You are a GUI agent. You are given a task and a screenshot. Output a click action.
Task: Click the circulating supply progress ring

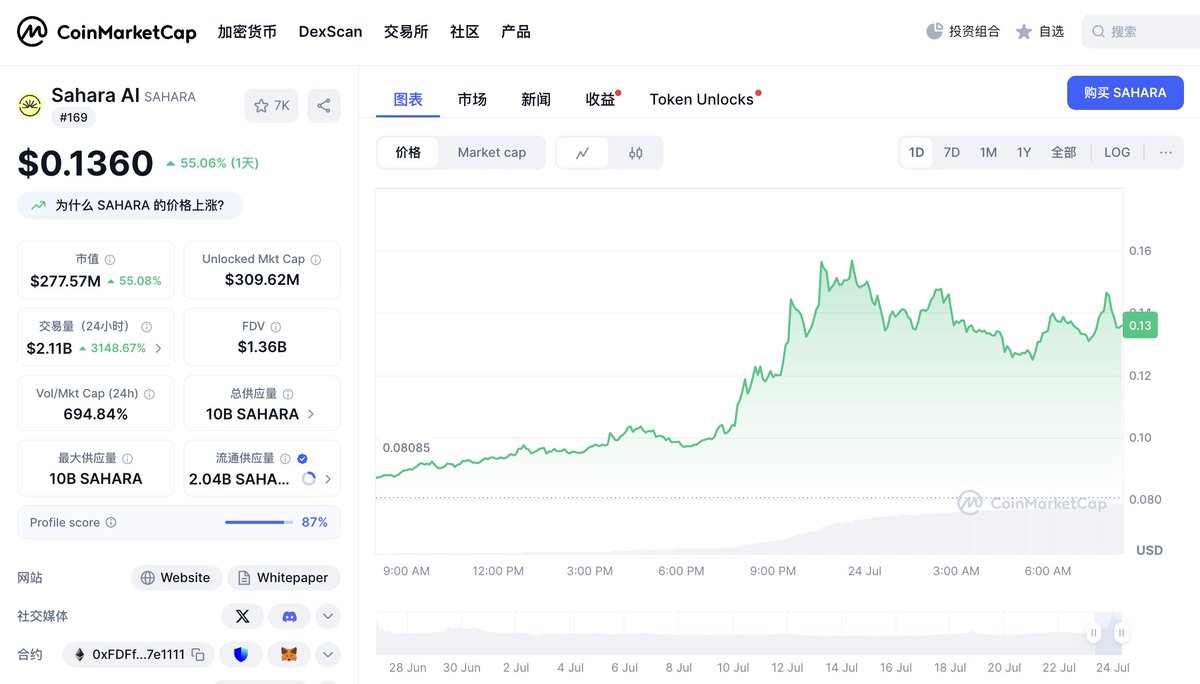click(309, 479)
